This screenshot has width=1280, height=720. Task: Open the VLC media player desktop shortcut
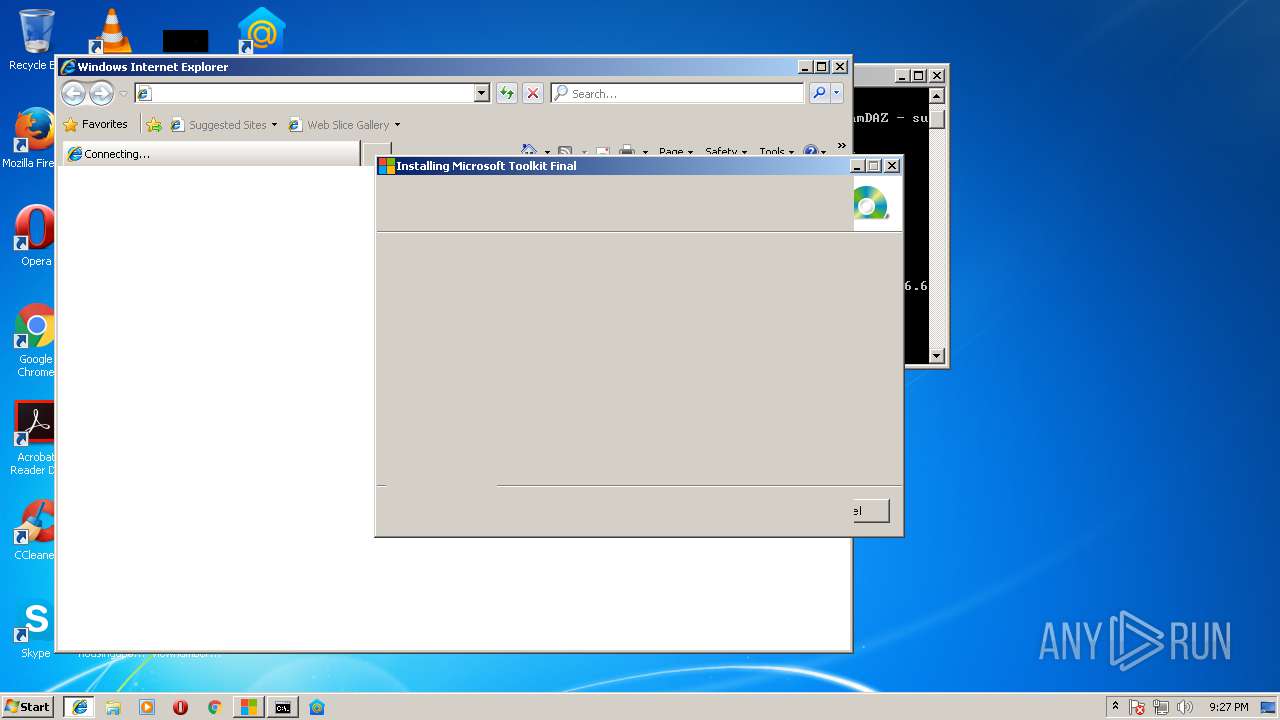(111, 31)
